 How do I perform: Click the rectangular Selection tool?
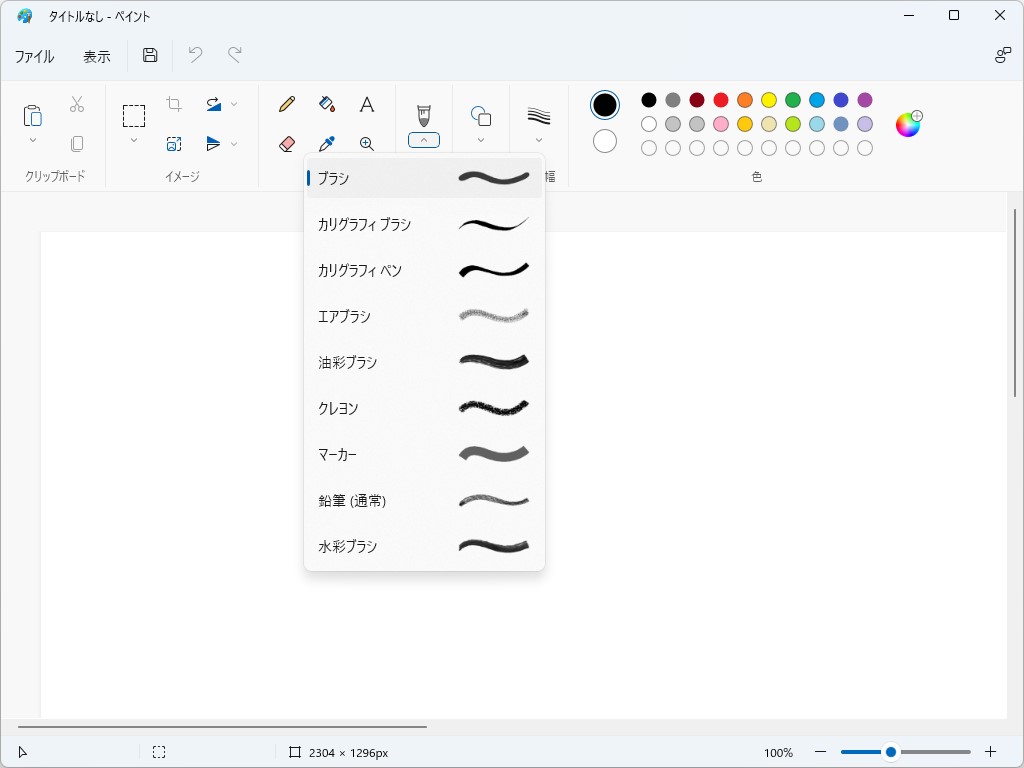134,116
